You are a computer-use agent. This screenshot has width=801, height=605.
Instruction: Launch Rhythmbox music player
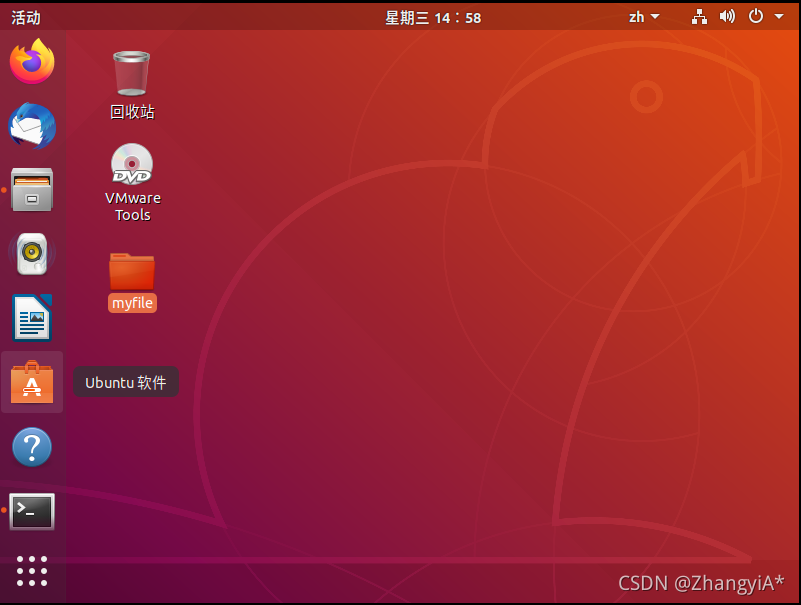32,253
